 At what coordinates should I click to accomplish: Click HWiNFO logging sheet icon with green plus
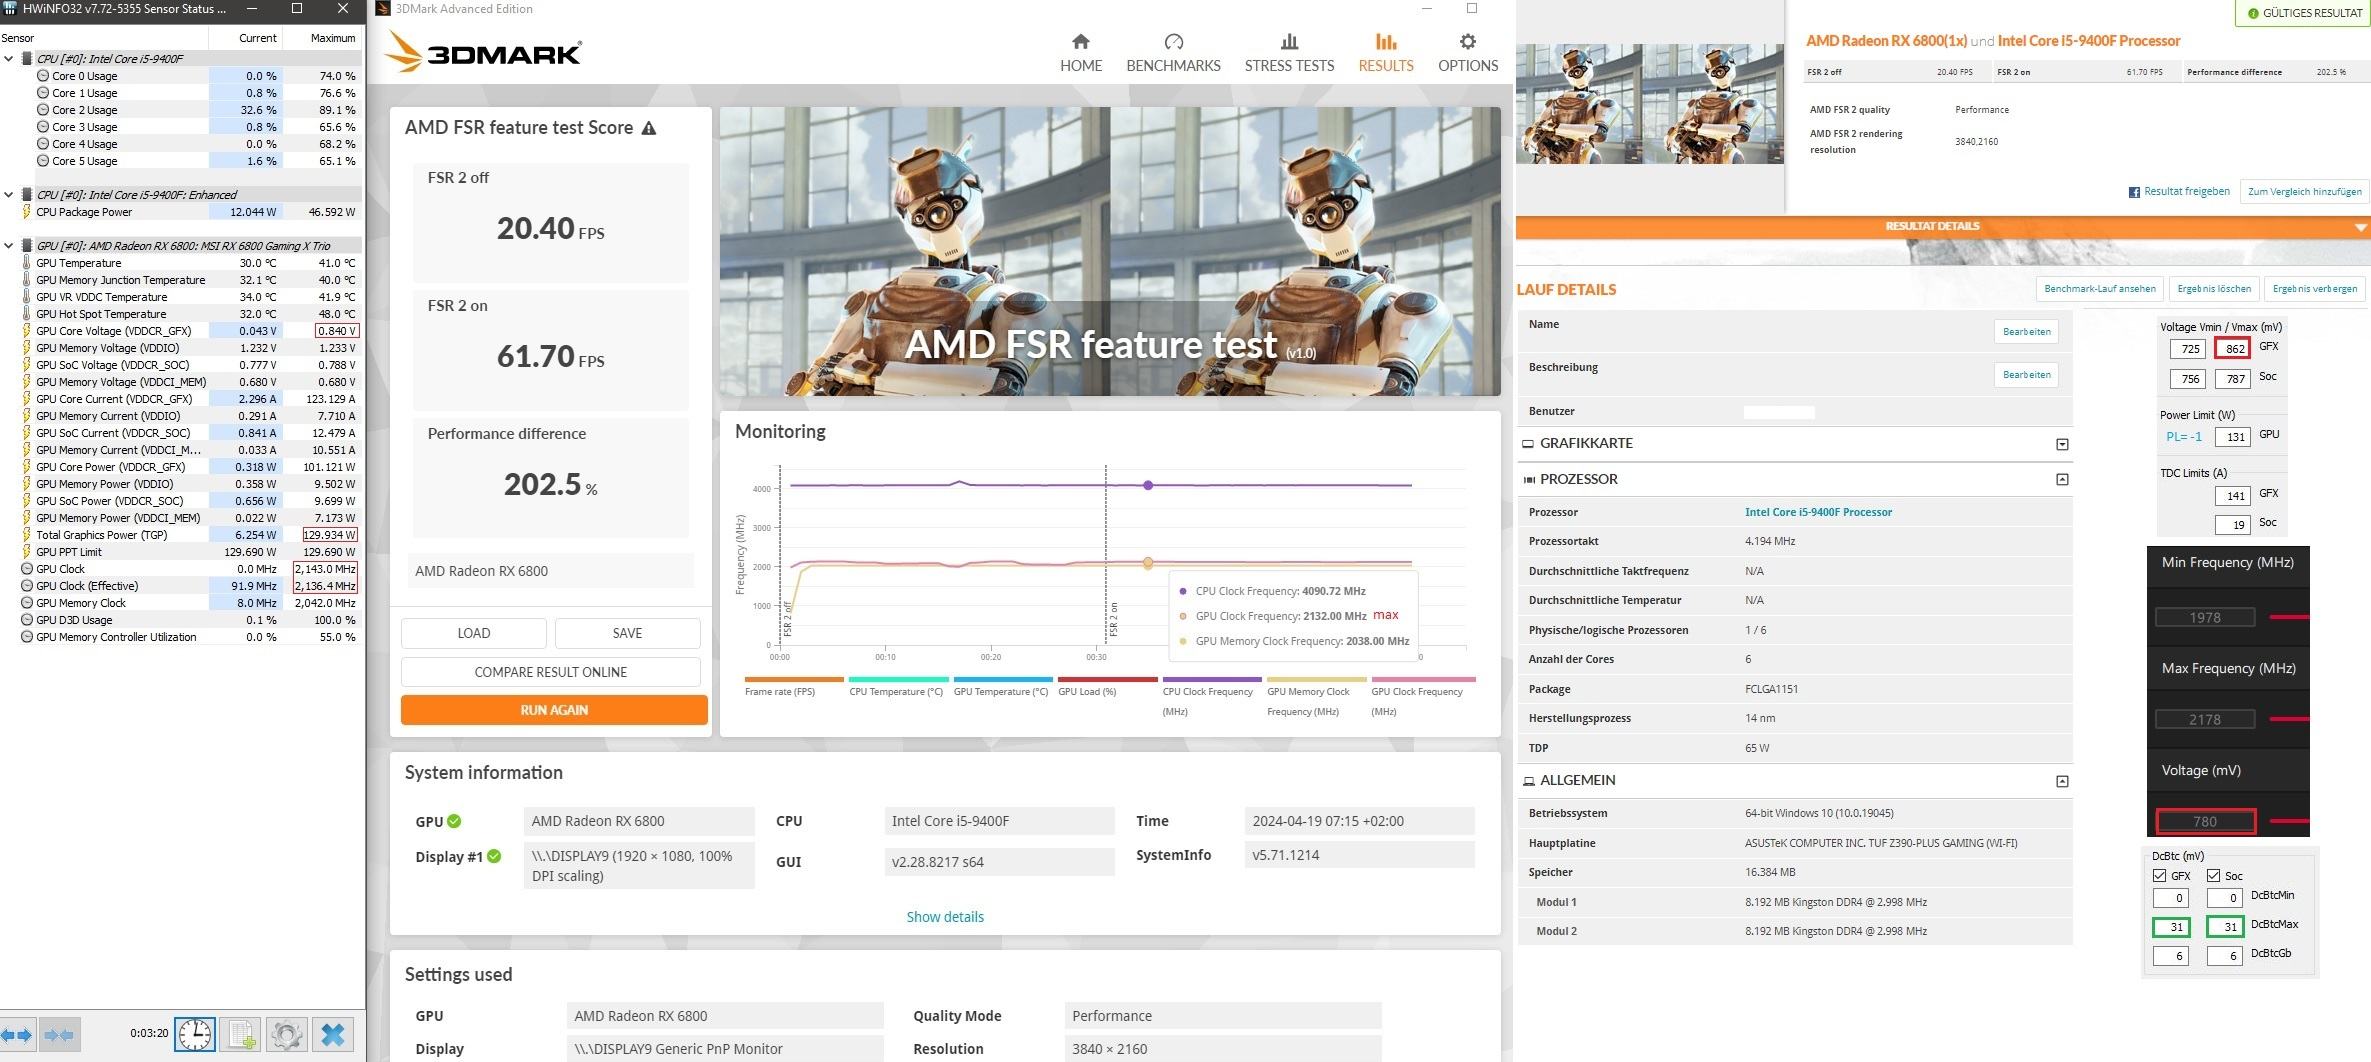click(240, 1034)
